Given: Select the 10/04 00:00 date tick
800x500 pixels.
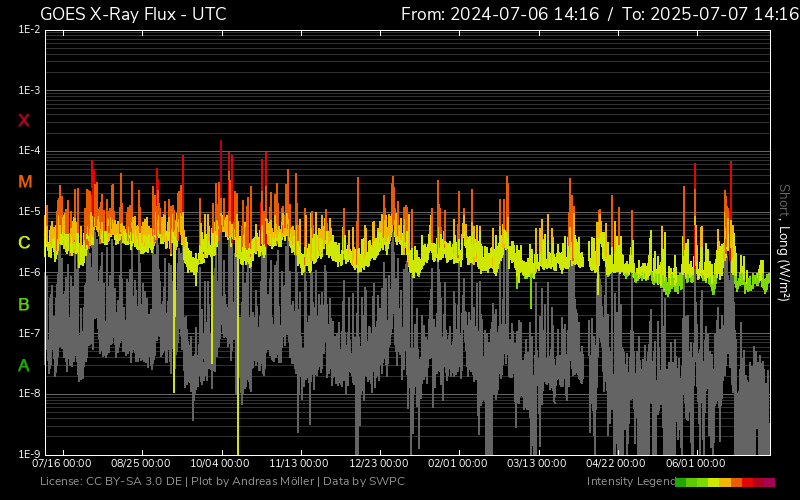Looking at the screenshot, I should pos(219,464).
